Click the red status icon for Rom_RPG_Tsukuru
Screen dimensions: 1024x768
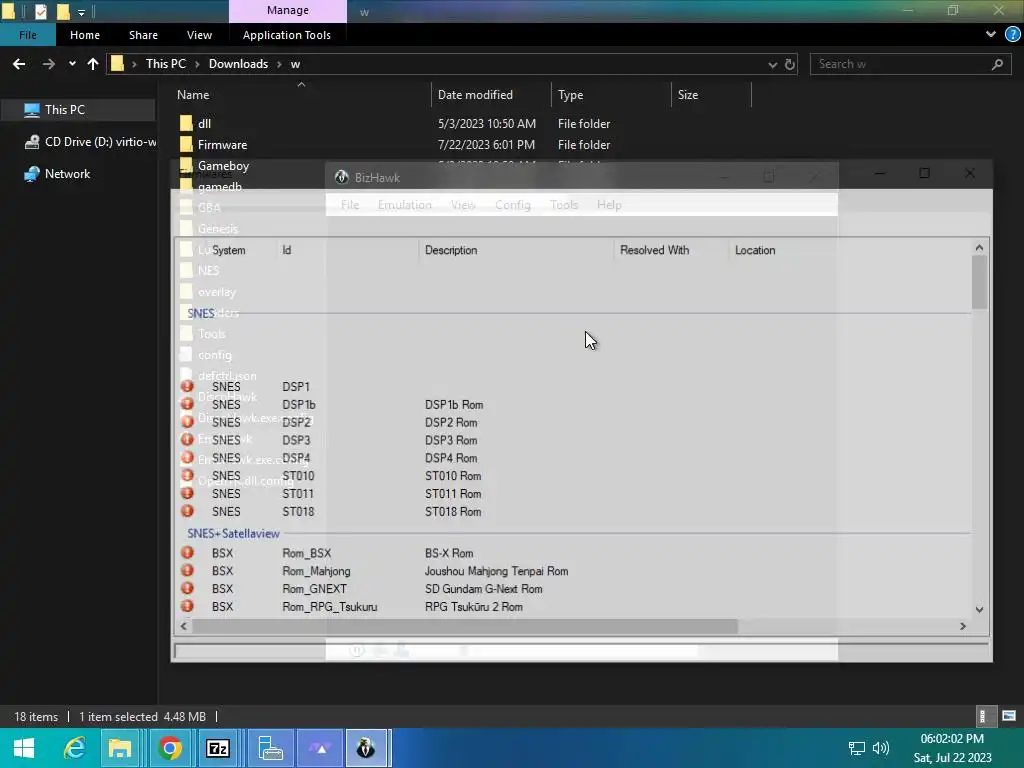187,606
